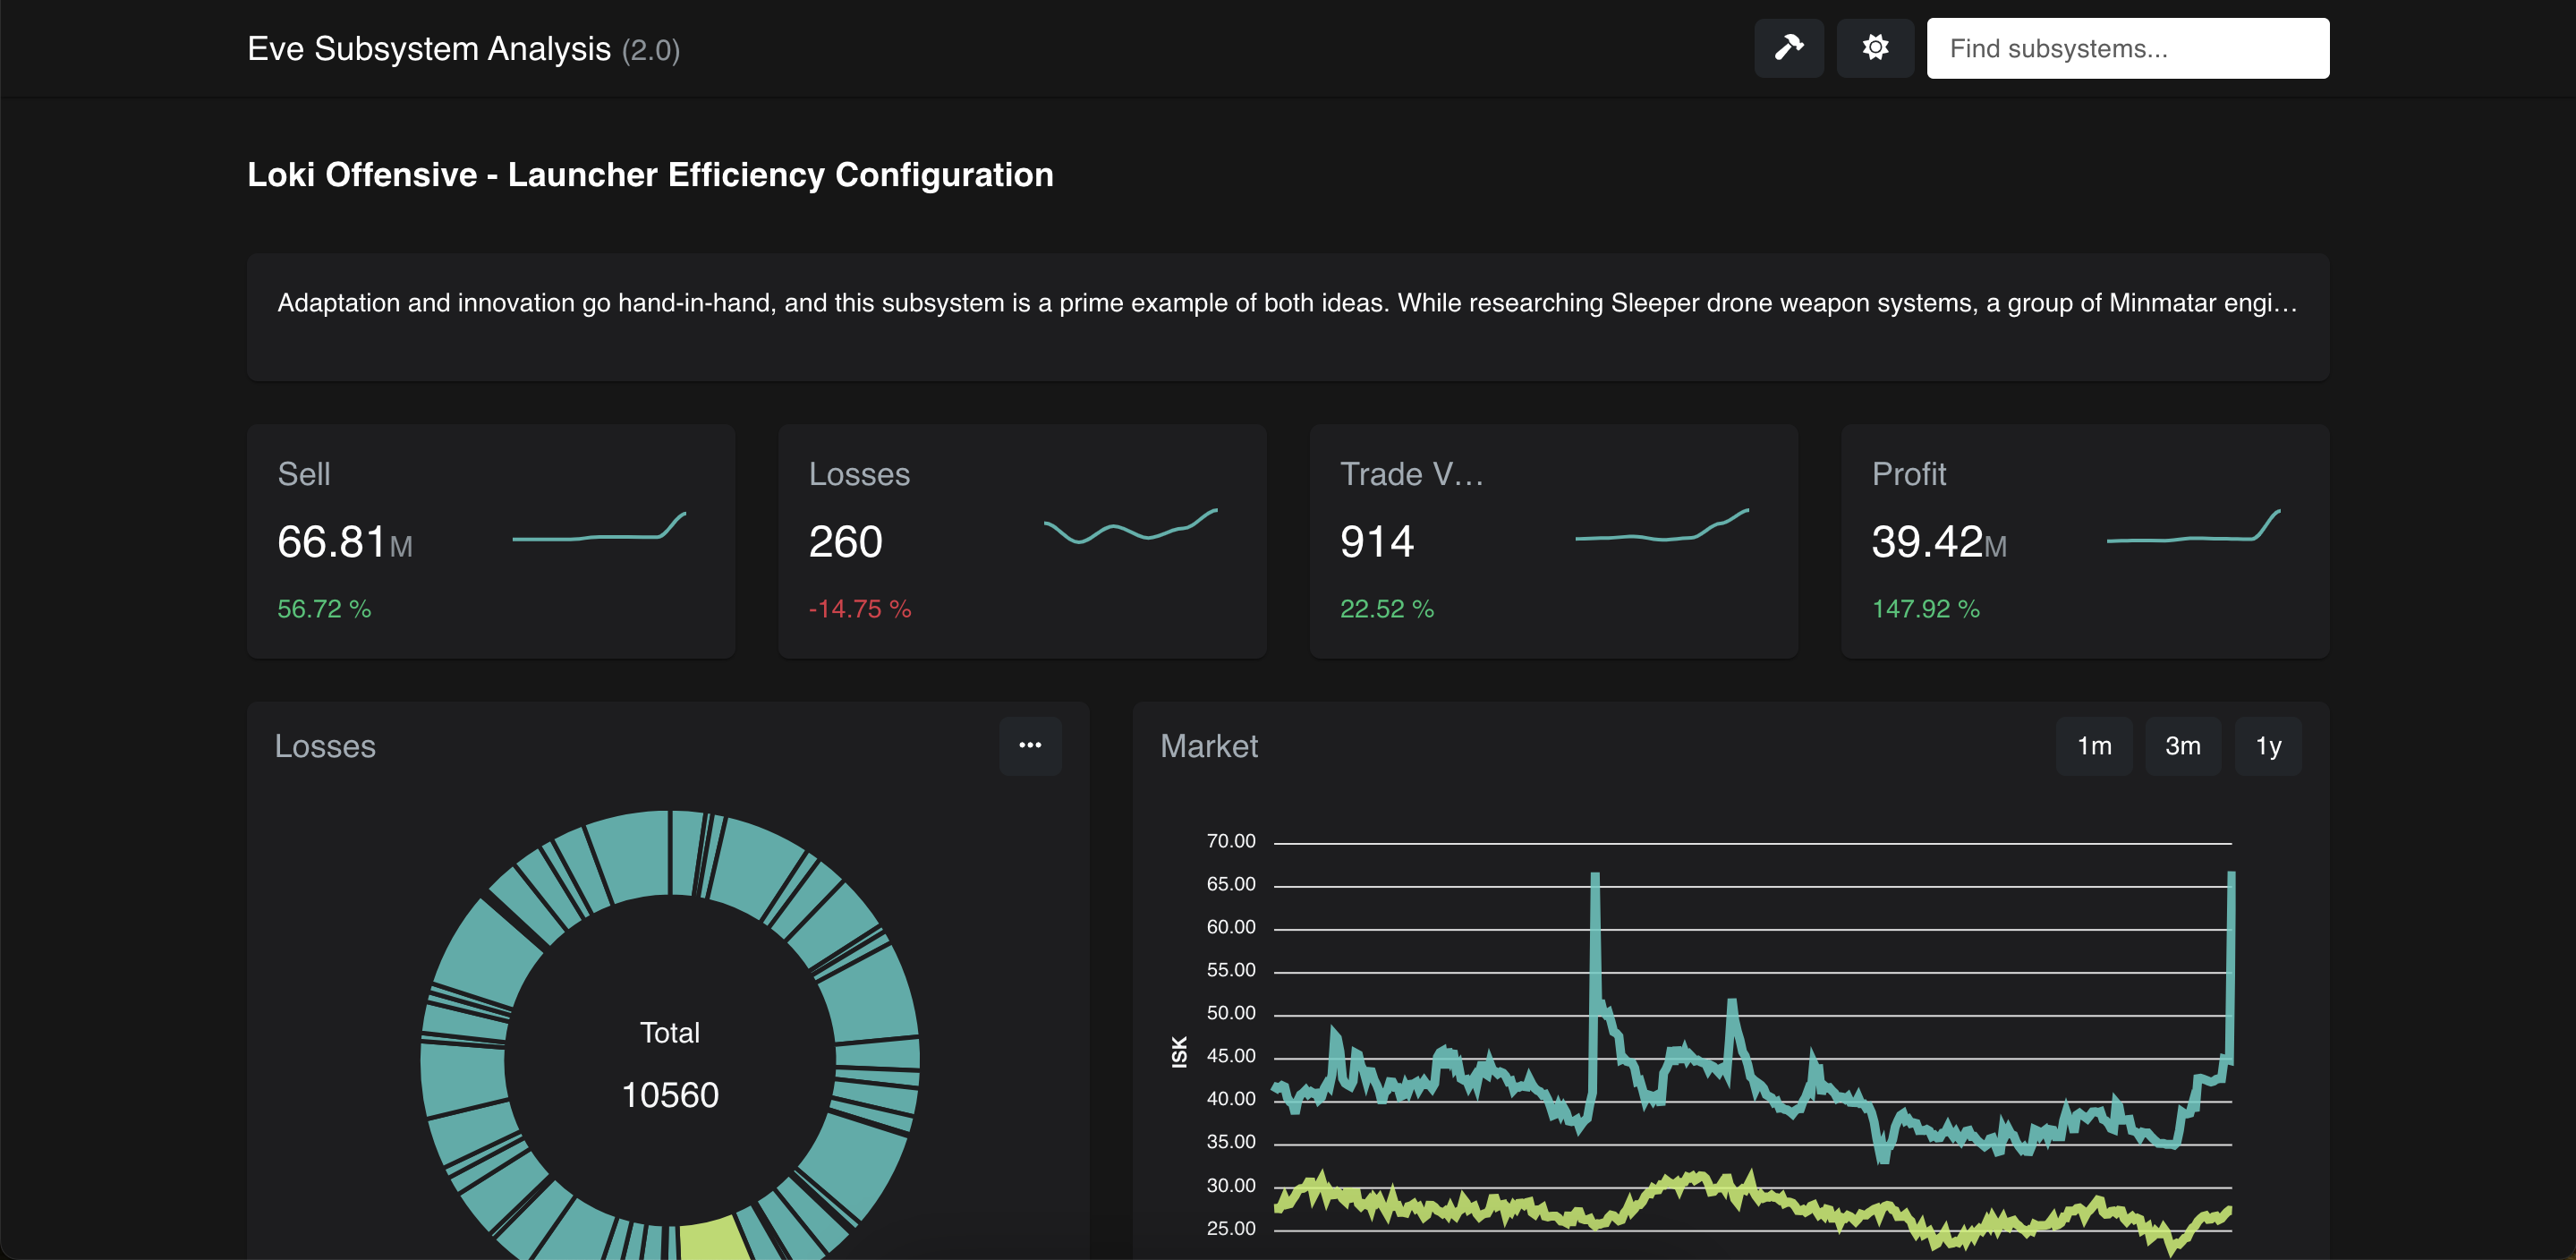Viewport: 2576px width, 1260px height.
Task: Click the 70.00 axis label on Market chart
Action: pyautogui.click(x=1230, y=841)
